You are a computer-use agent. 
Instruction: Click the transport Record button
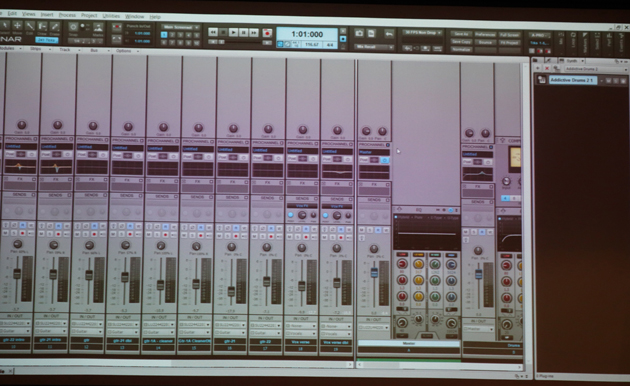(267, 33)
